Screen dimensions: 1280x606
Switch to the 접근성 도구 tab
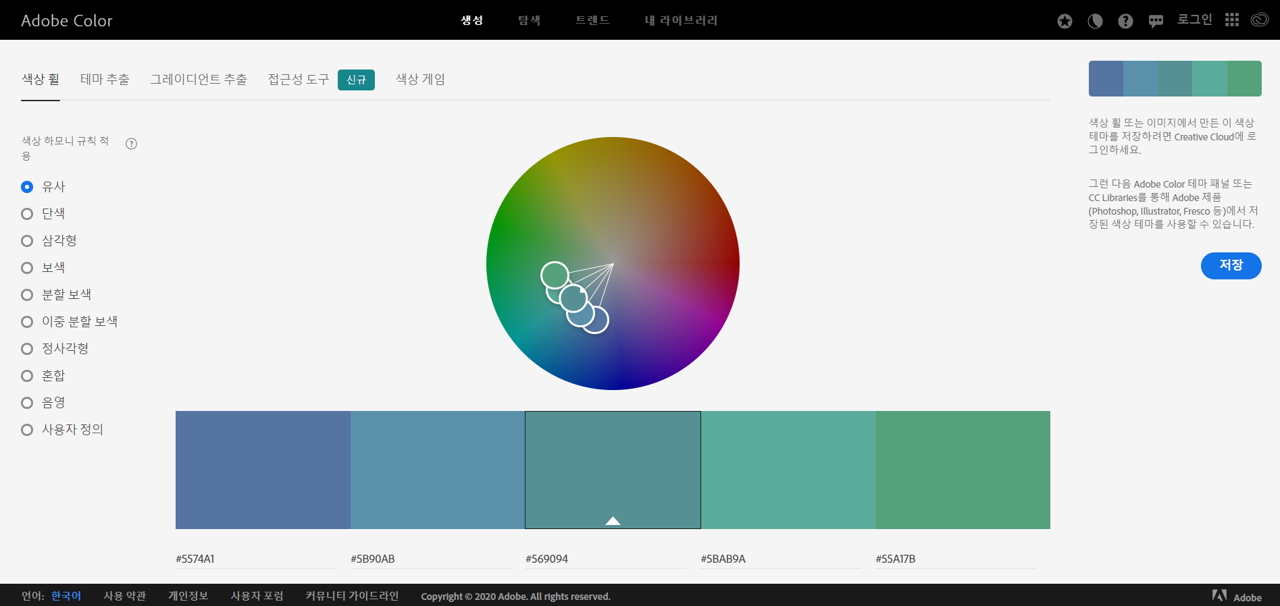[298, 79]
